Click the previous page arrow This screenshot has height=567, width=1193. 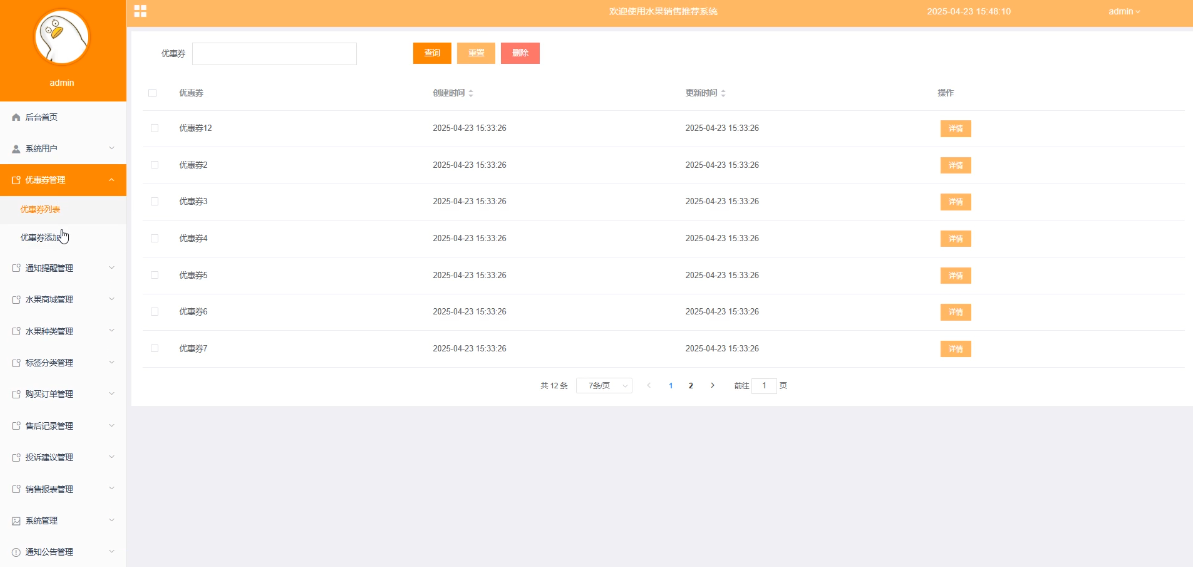[649, 386]
